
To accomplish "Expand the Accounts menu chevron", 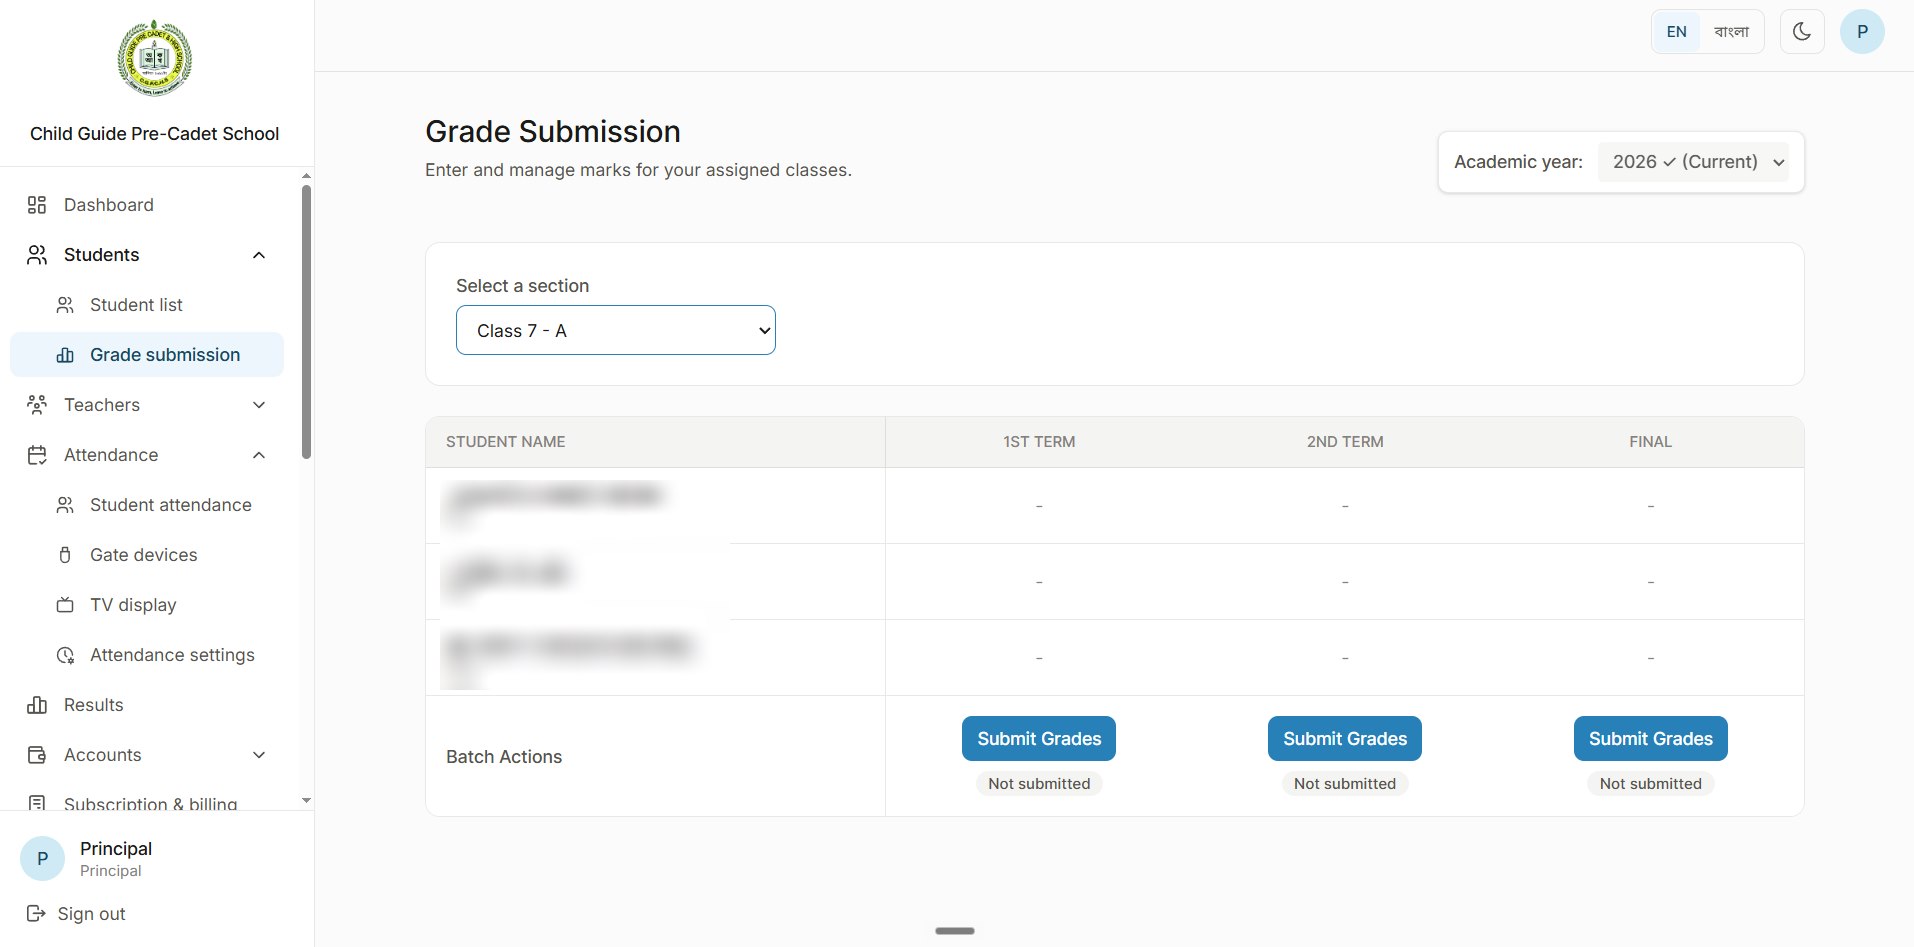I will click(259, 755).
